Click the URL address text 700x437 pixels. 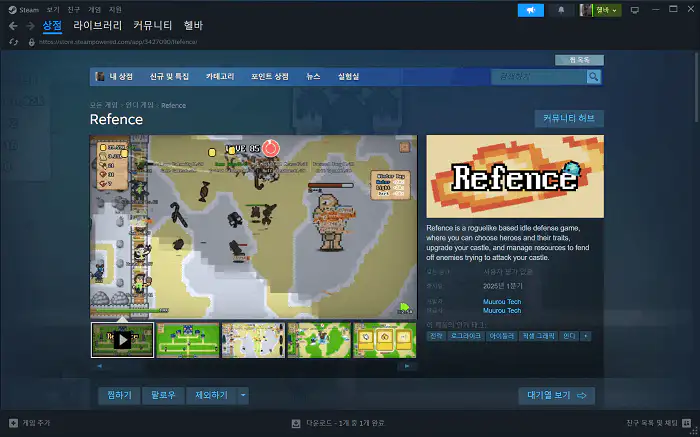click(x=118, y=42)
